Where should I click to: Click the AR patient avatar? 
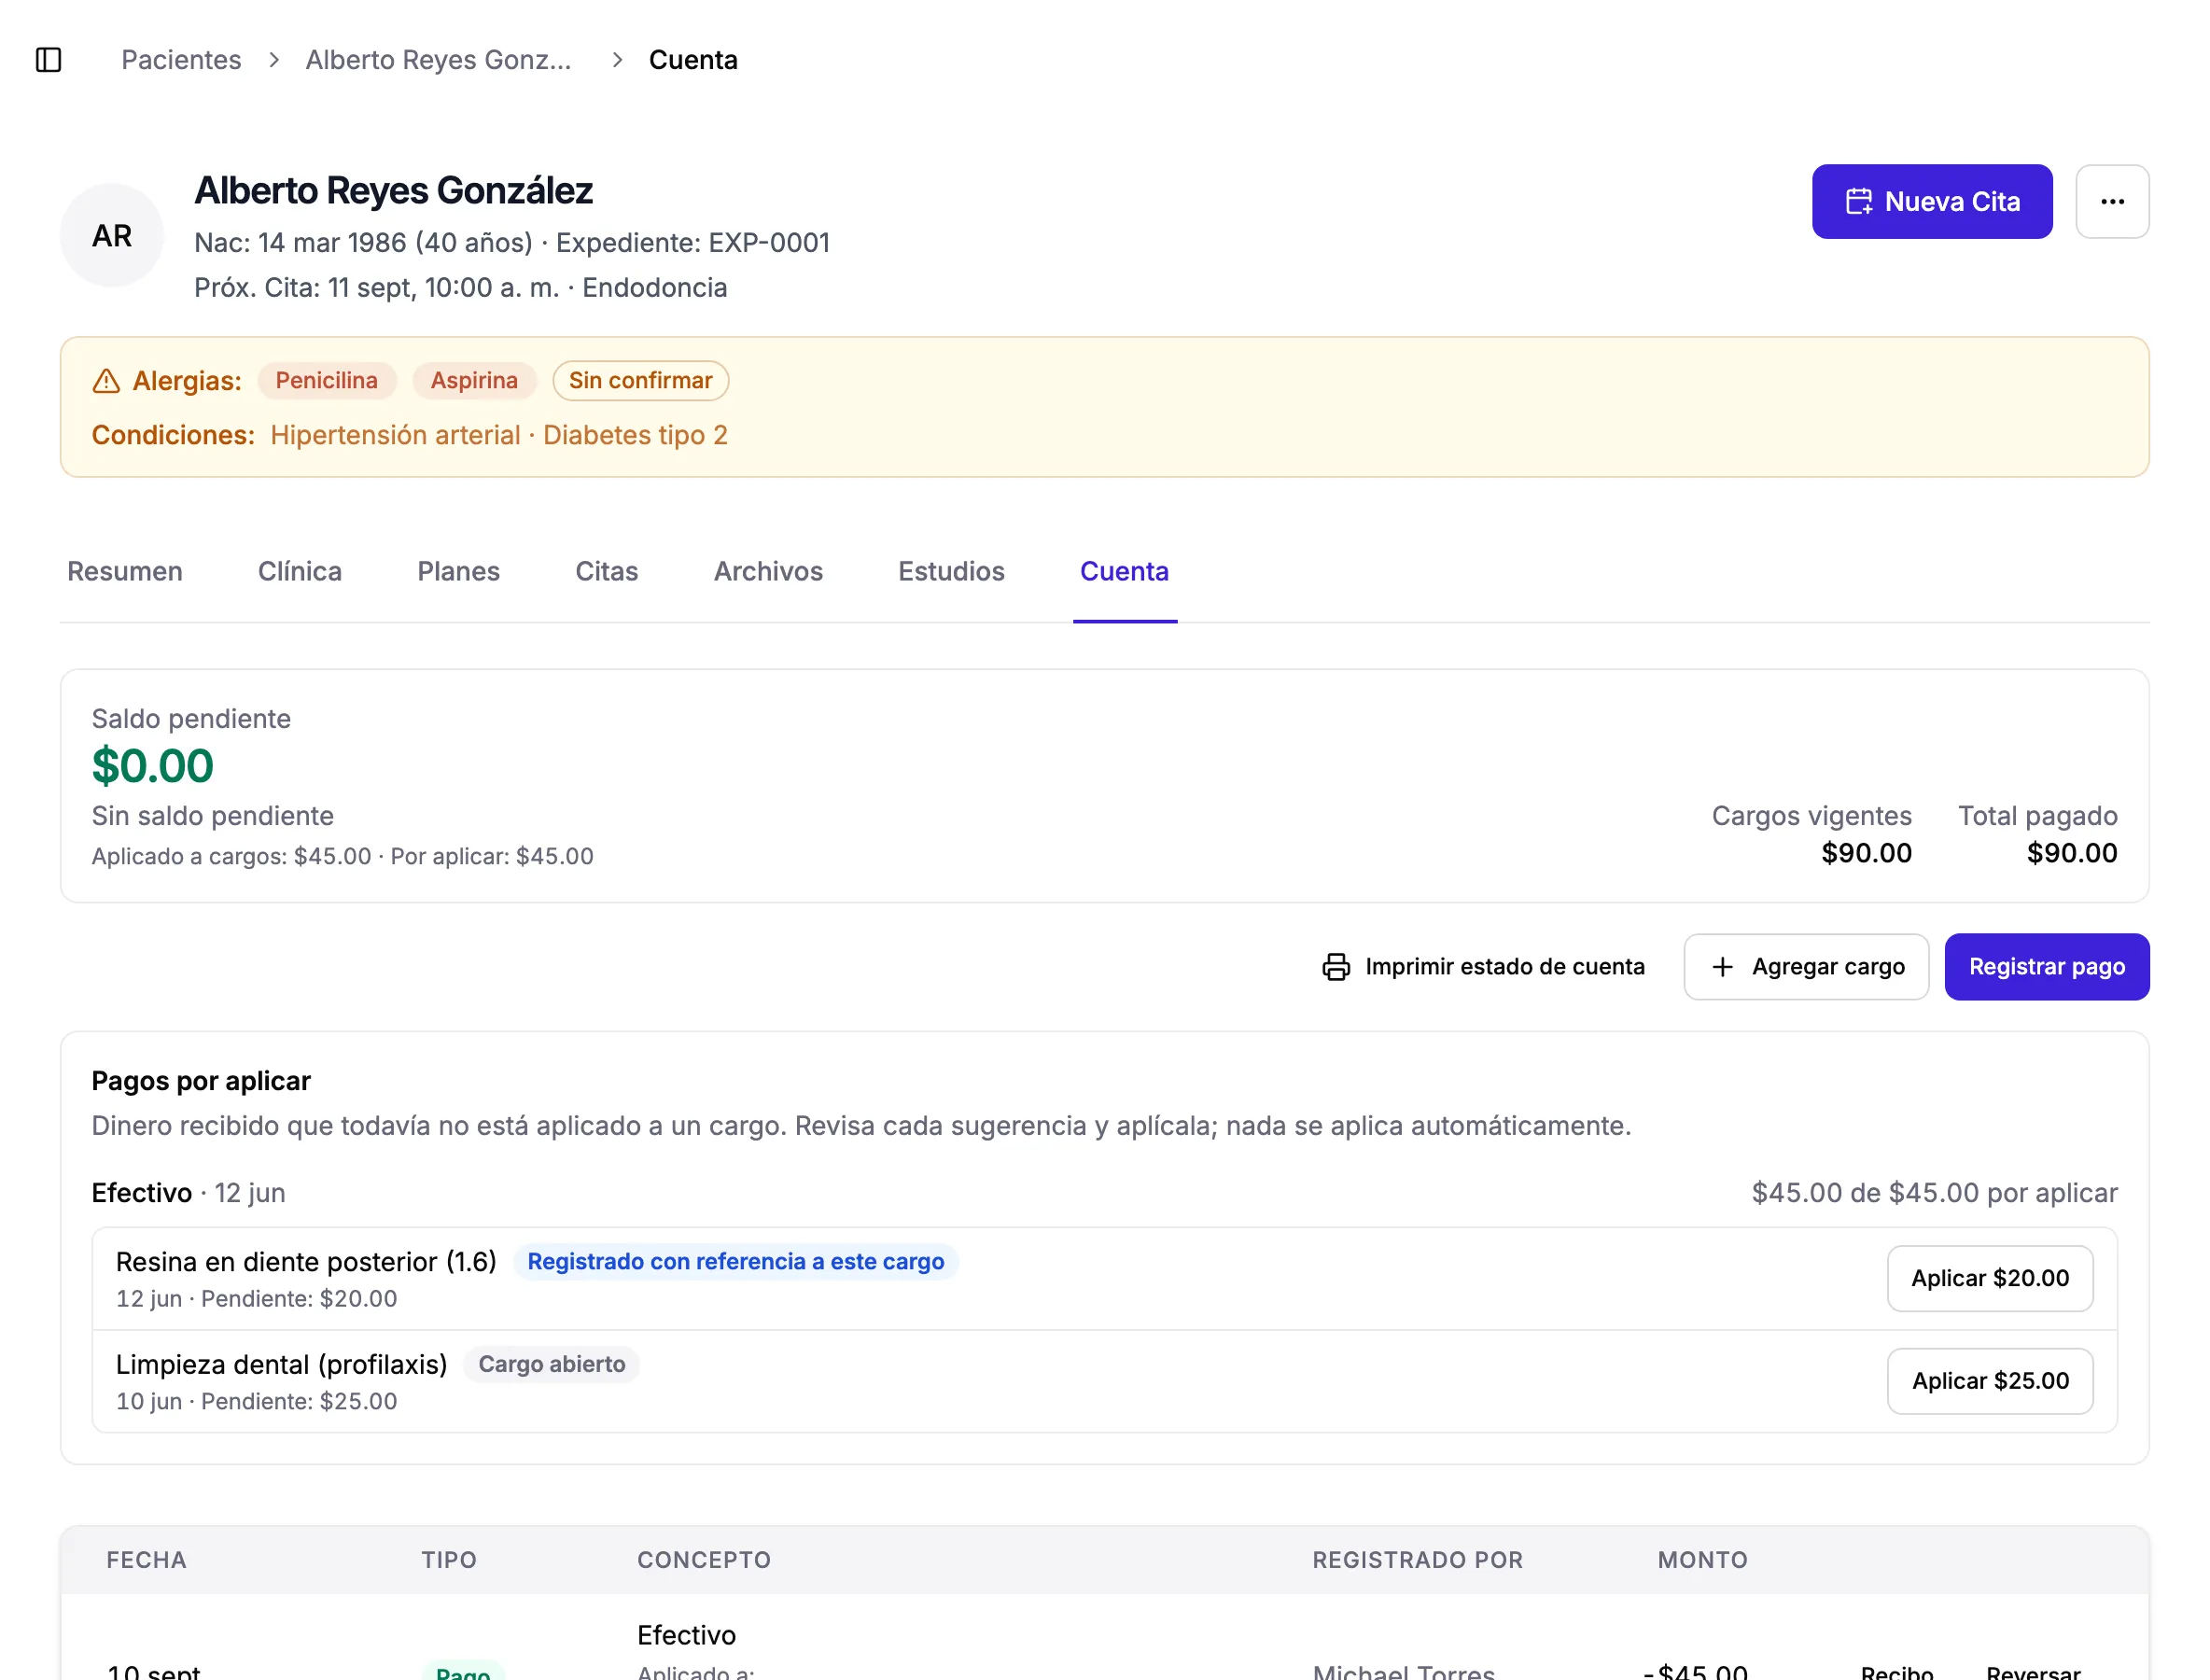click(x=112, y=236)
